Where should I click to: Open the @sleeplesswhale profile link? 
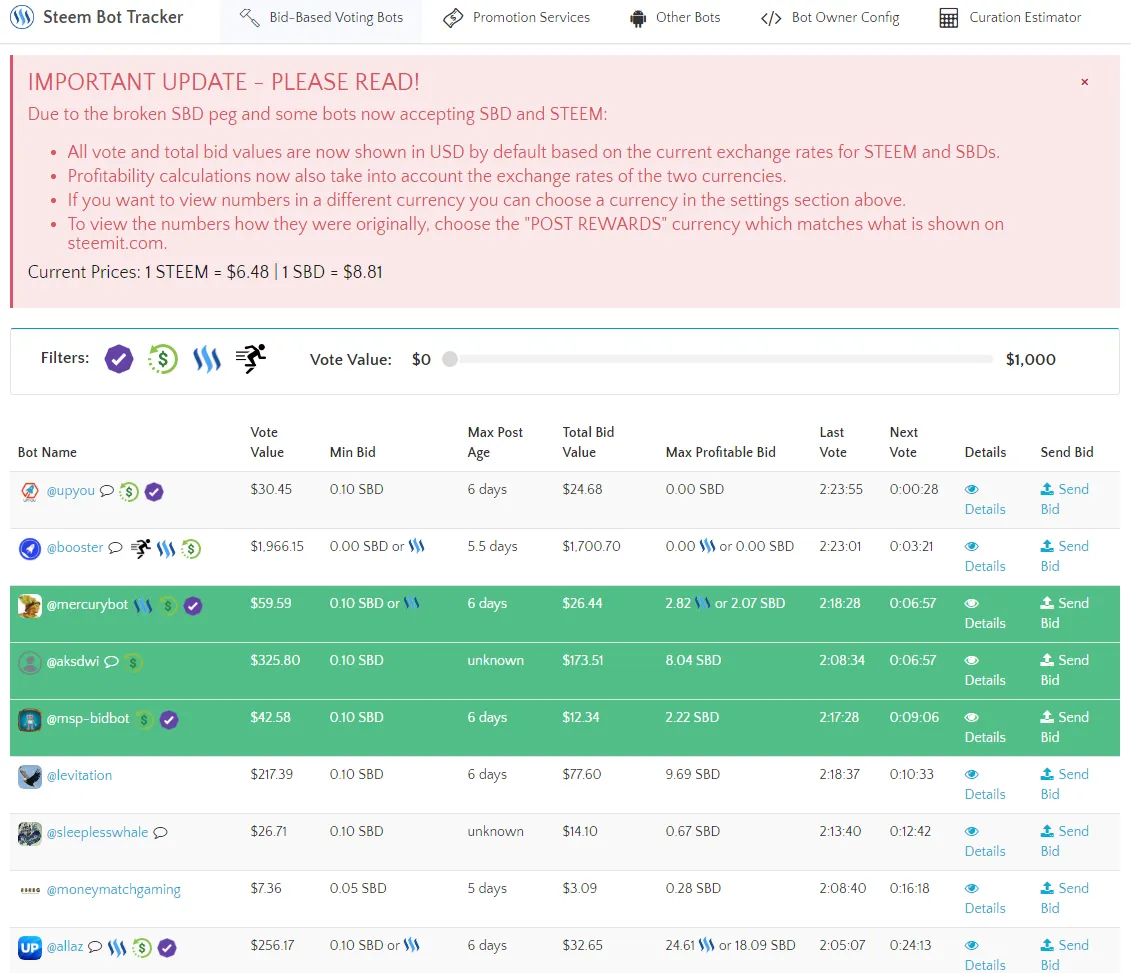click(x=97, y=832)
